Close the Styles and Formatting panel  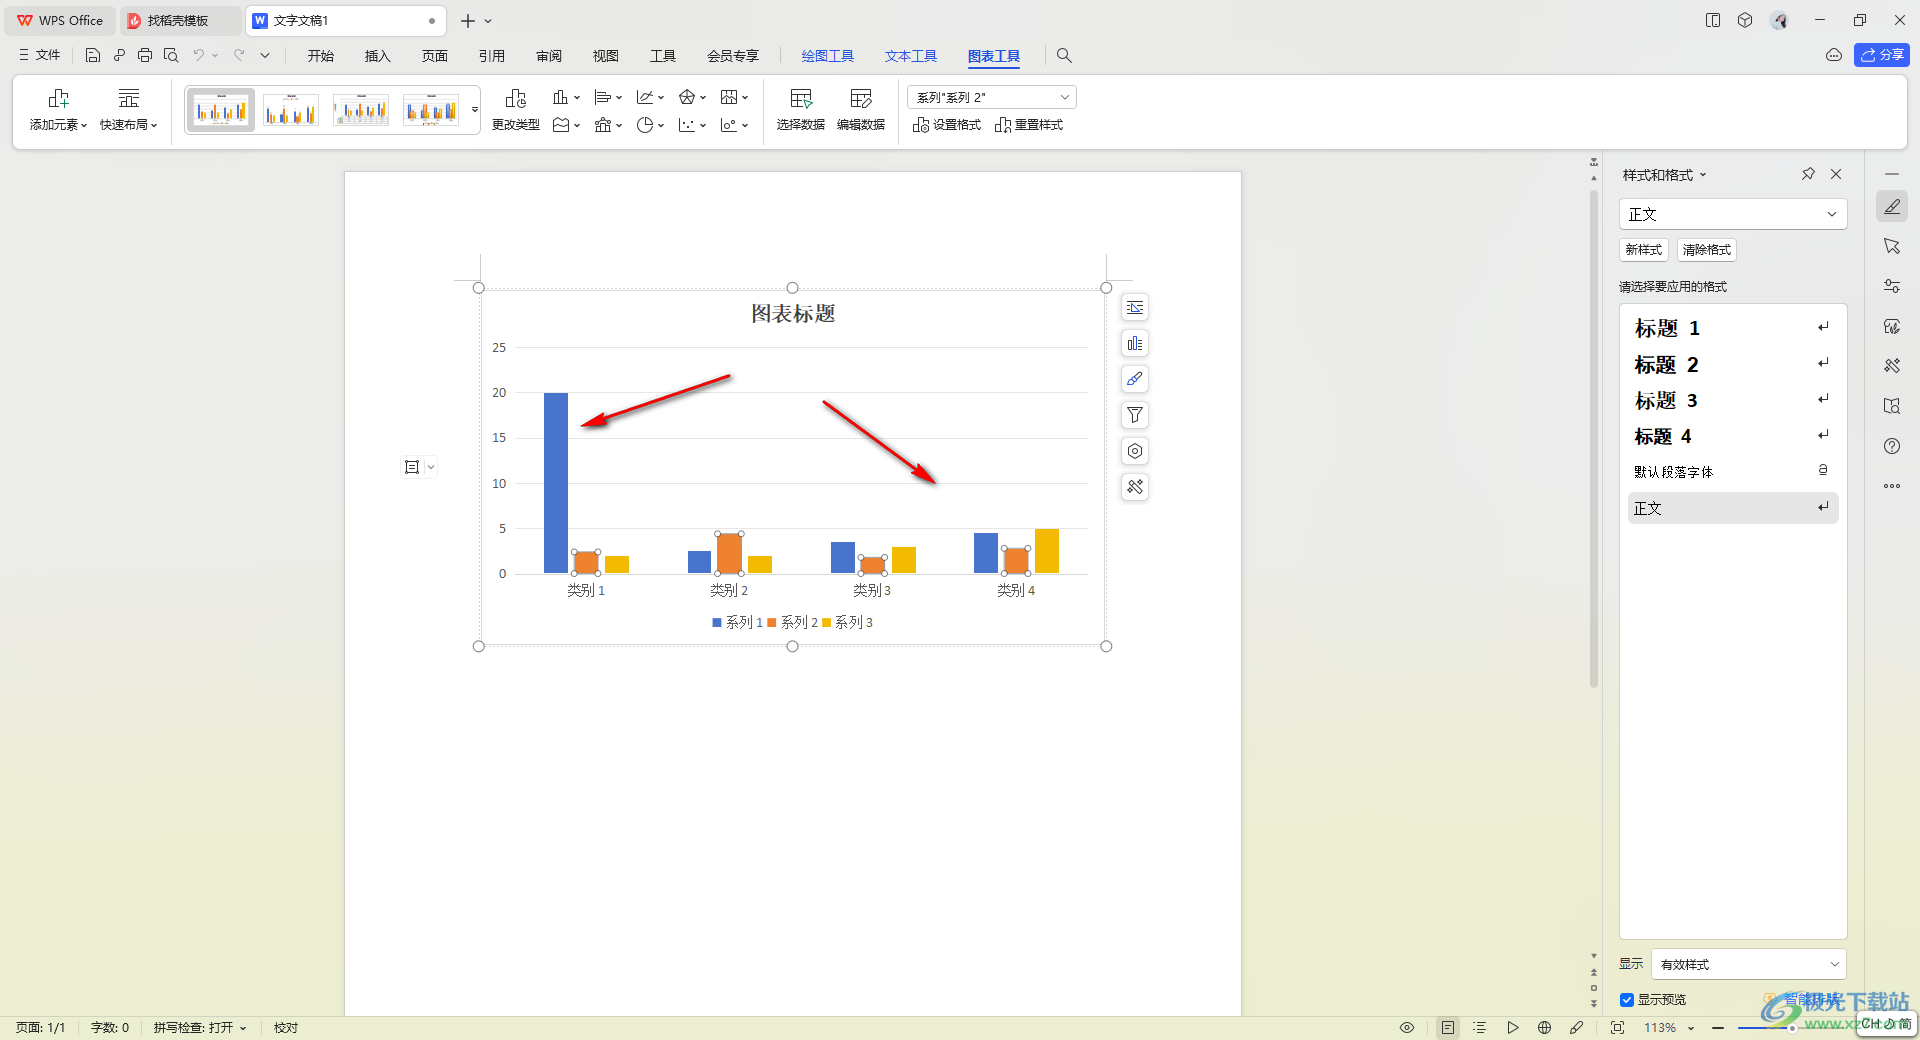tap(1836, 174)
